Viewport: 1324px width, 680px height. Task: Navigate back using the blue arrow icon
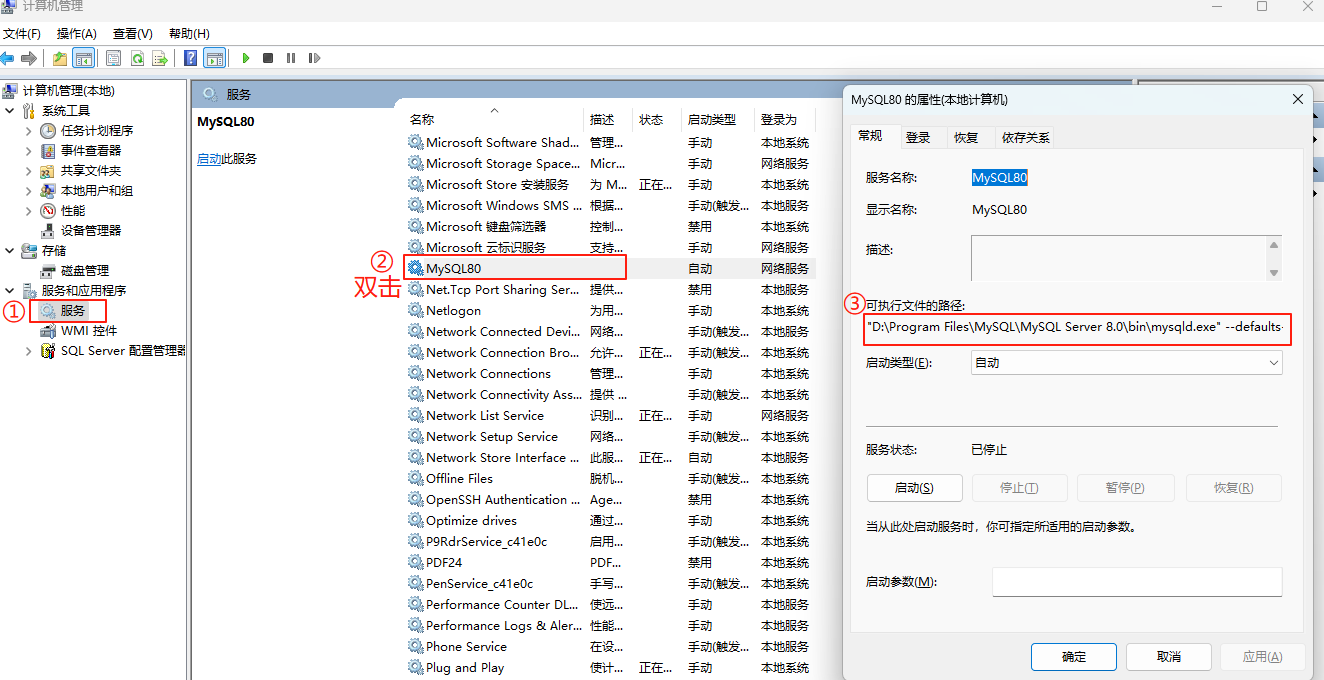pos(8,57)
